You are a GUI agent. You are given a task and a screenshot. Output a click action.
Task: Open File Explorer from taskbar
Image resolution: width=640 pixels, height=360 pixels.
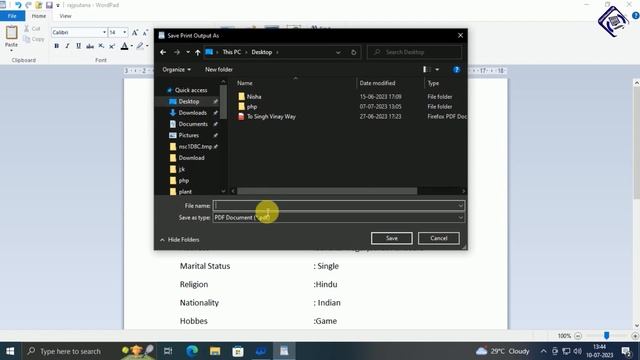[215, 351]
